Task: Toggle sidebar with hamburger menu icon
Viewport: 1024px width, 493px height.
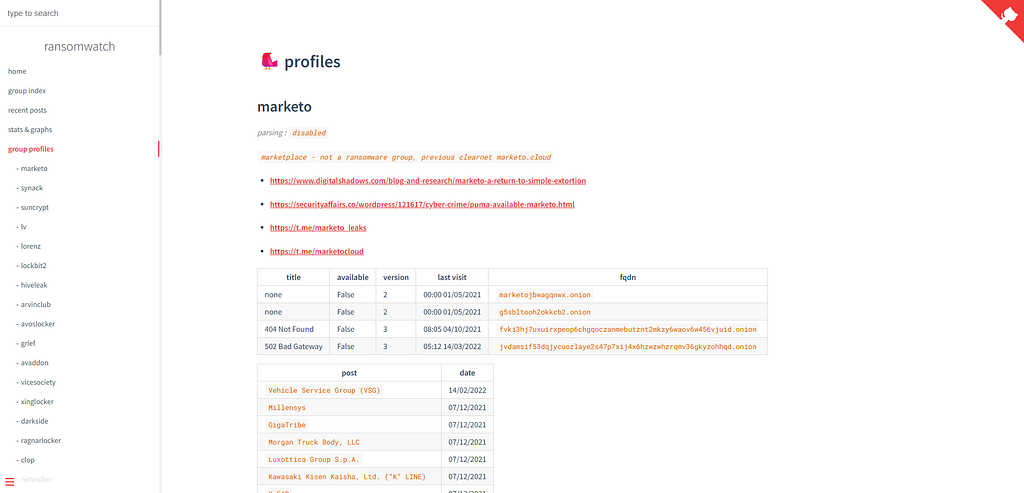Action: [10, 481]
